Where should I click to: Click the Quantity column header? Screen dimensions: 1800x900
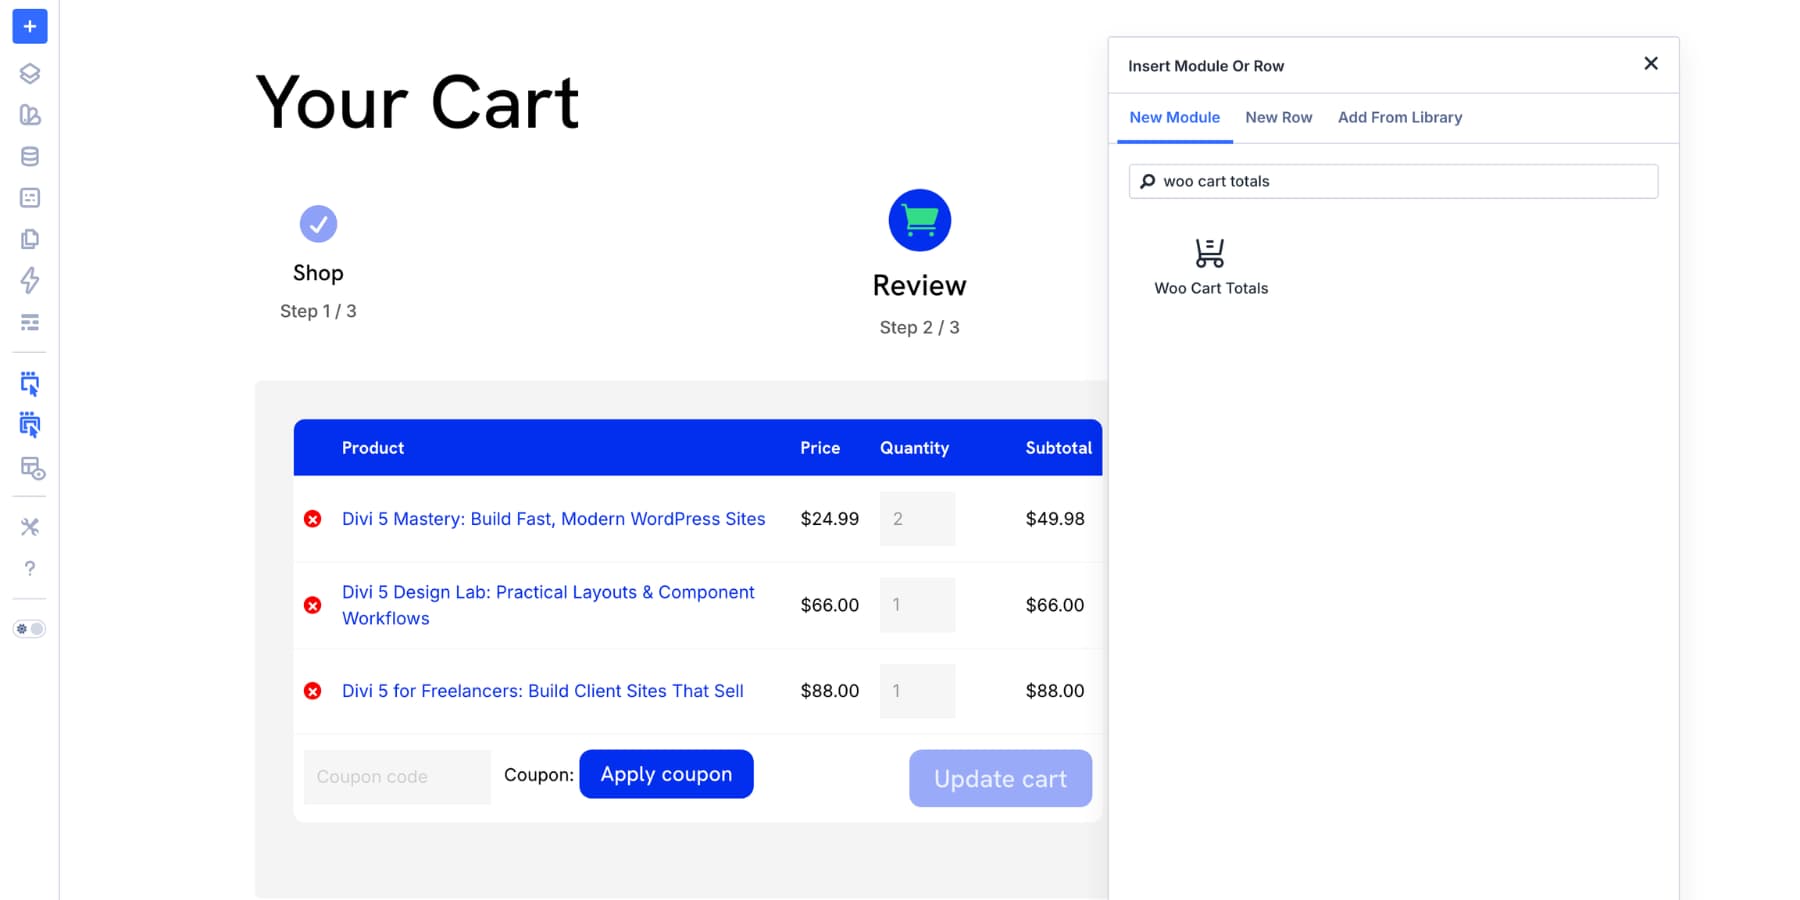914,448
